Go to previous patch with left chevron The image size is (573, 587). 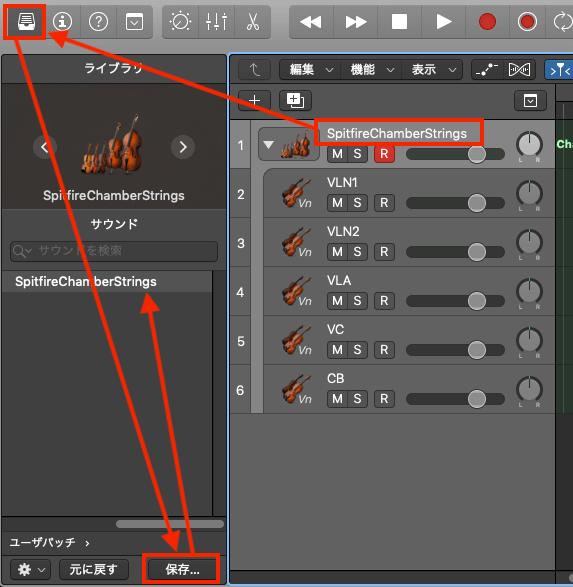tap(45, 147)
